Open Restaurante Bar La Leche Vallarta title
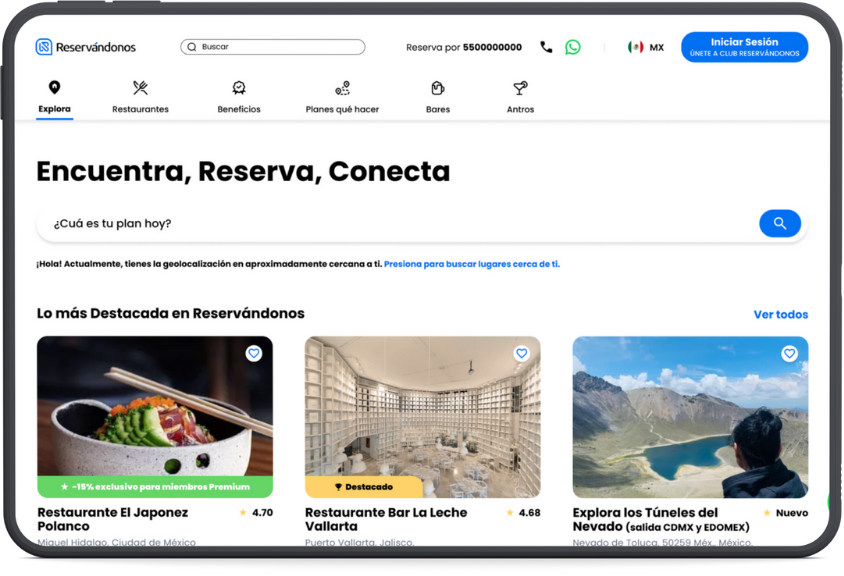The width and height of the screenshot is (844, 576). (x=386, y=519)
